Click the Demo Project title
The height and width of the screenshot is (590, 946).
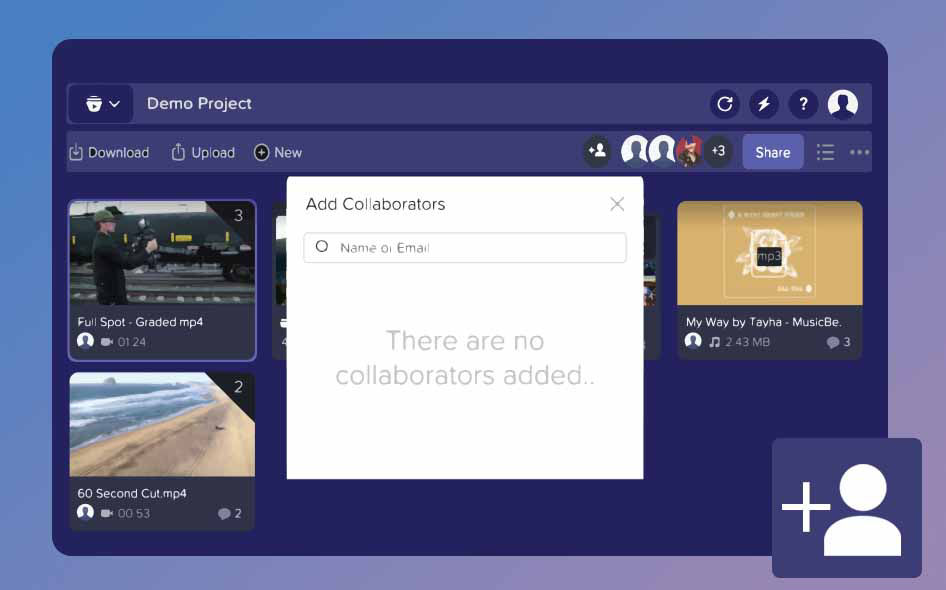(x=198, y=103)
